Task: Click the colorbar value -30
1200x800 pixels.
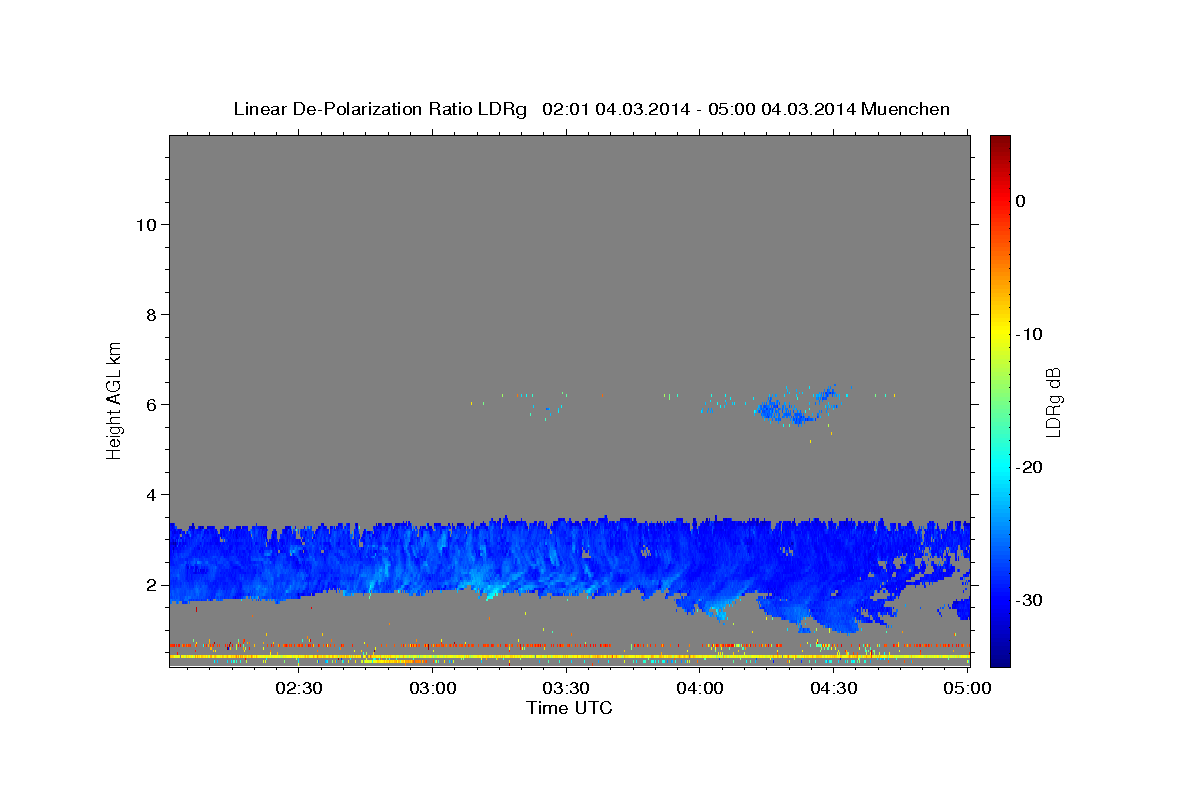Action: click(x=1028, y=600)
